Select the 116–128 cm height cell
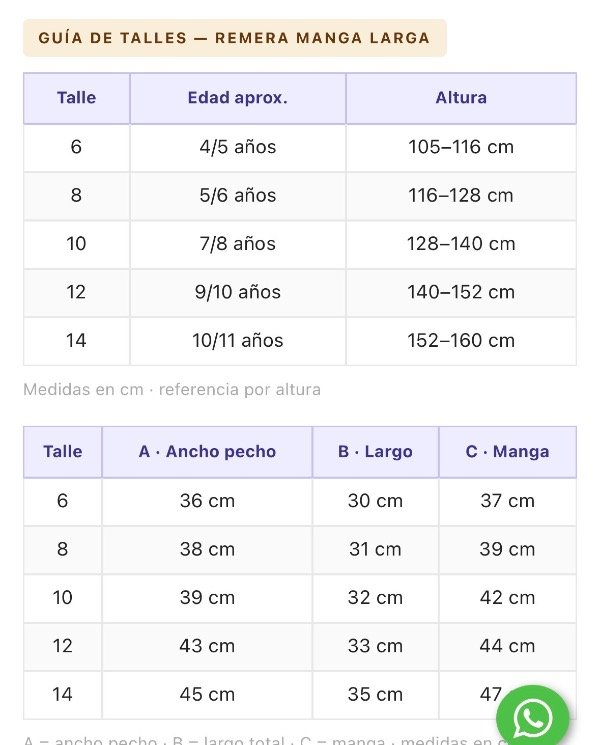The image size is (600, 745). [x=461, y=196]
